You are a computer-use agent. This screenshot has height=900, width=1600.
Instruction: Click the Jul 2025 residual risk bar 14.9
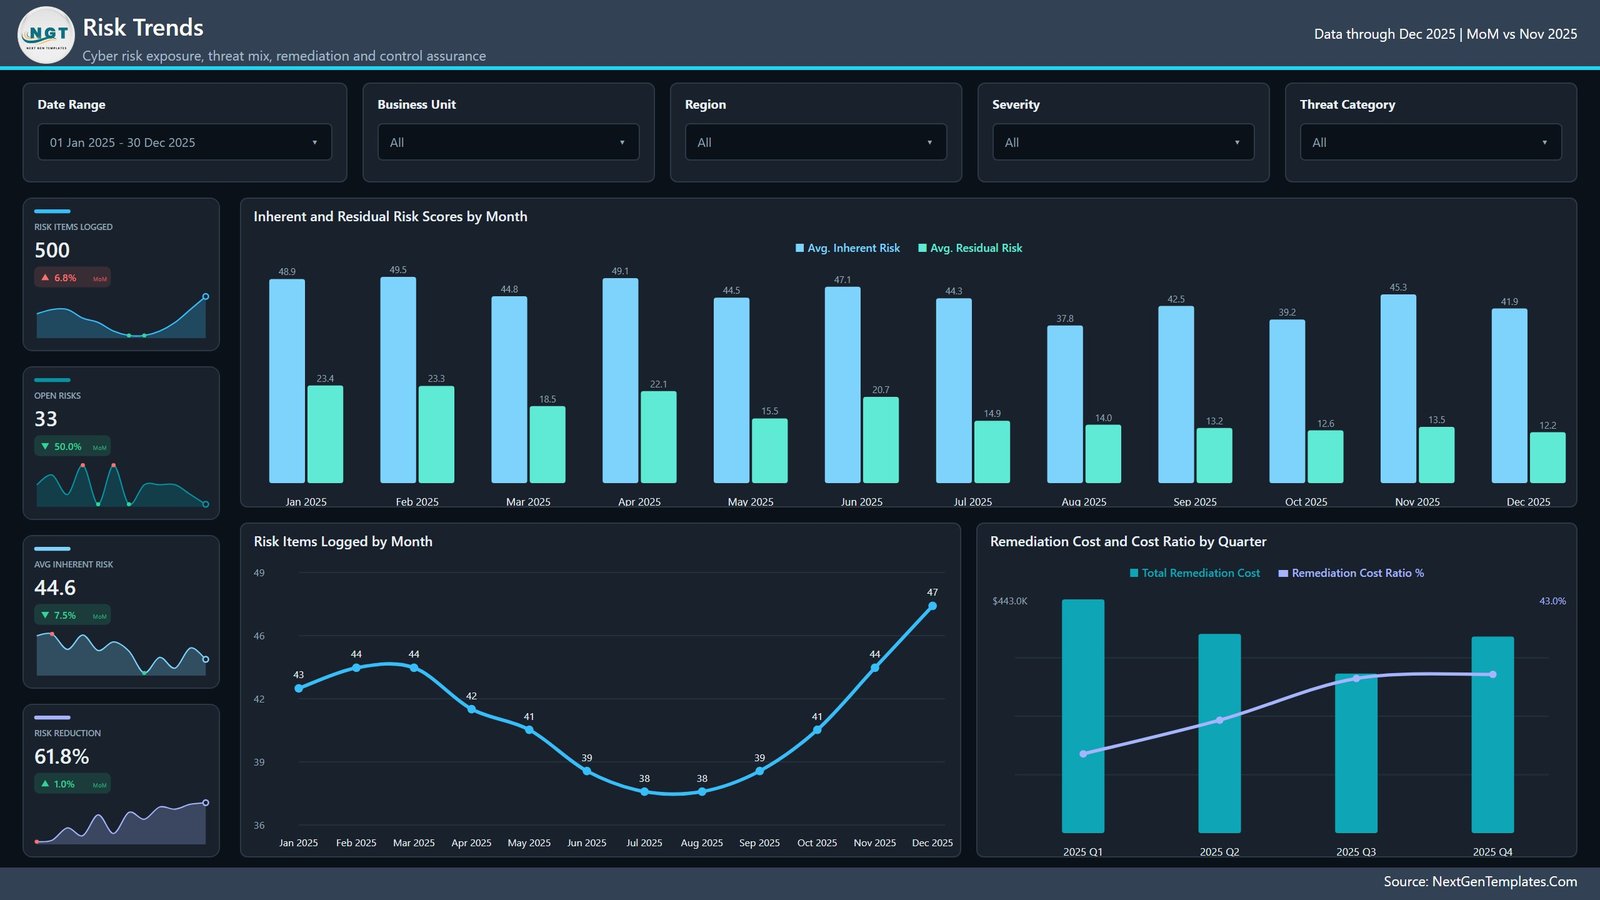click(992, 452)
